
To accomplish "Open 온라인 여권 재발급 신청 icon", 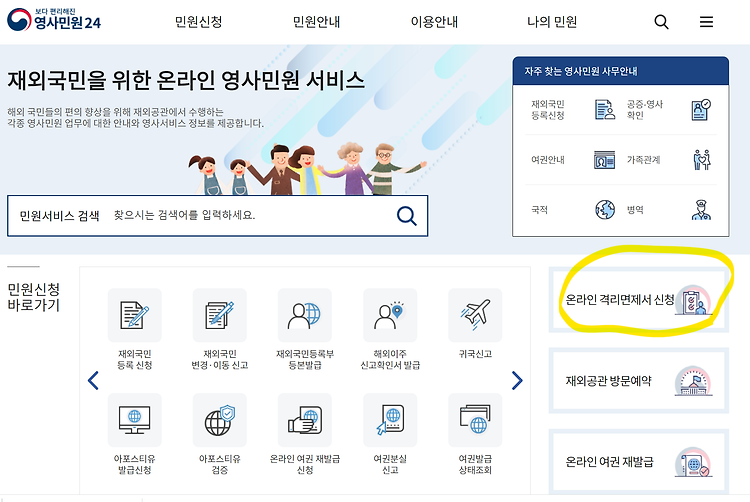I will (305, 420).
